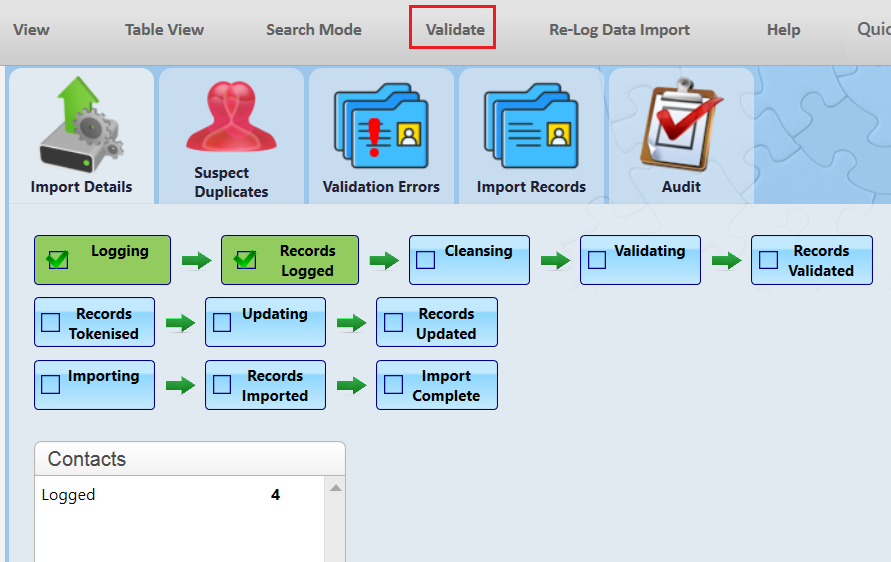Tick the Updating stage checkbox

click(222, 322)
